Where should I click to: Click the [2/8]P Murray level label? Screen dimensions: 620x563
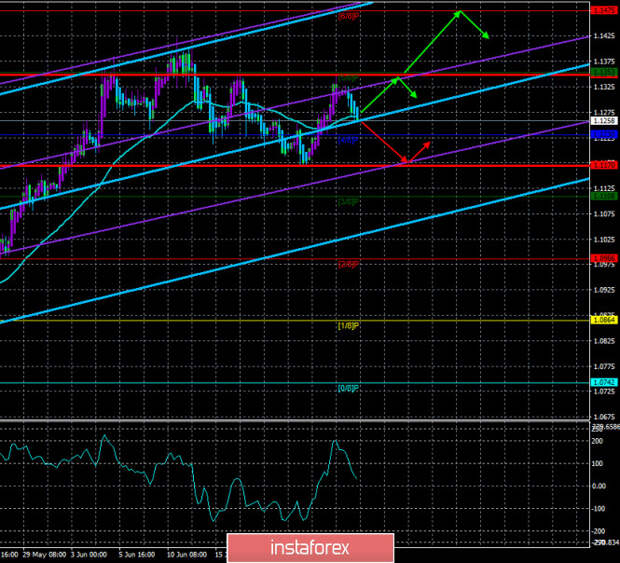348,264
